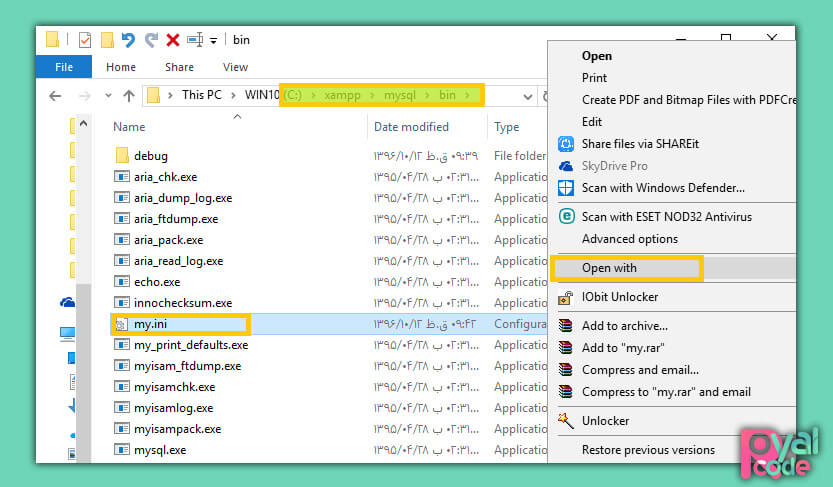Choose Restore previous versions
This screenshot has width=833, height=487.
point(648,450)
